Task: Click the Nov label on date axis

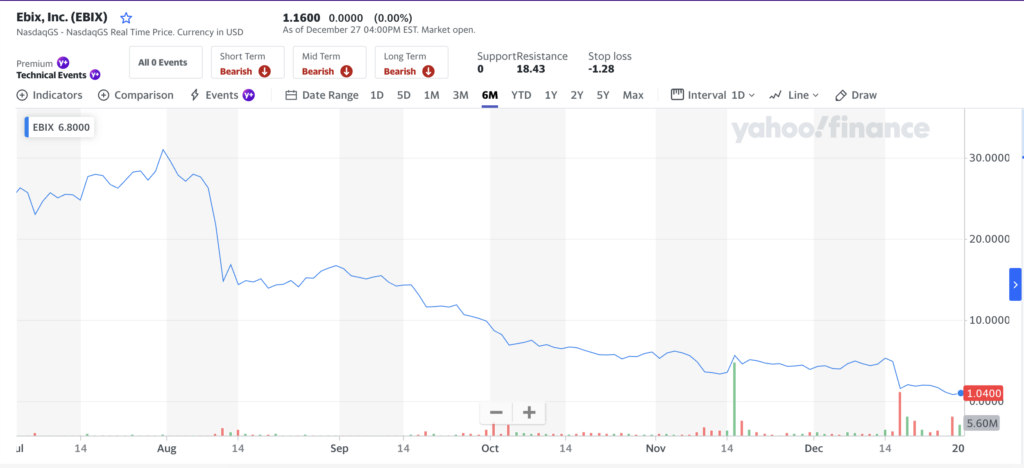Action: 656,448
